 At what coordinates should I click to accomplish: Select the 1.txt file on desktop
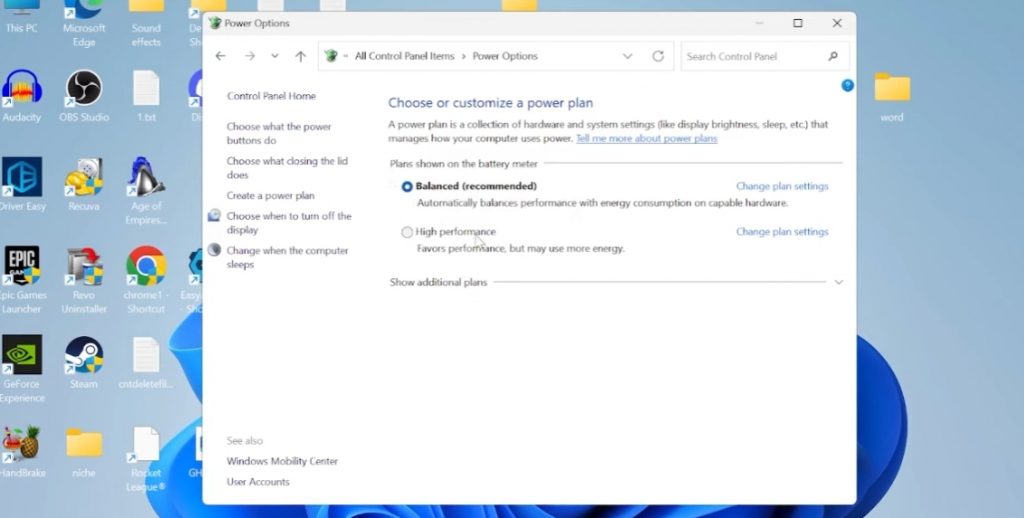tap(146, 95)
